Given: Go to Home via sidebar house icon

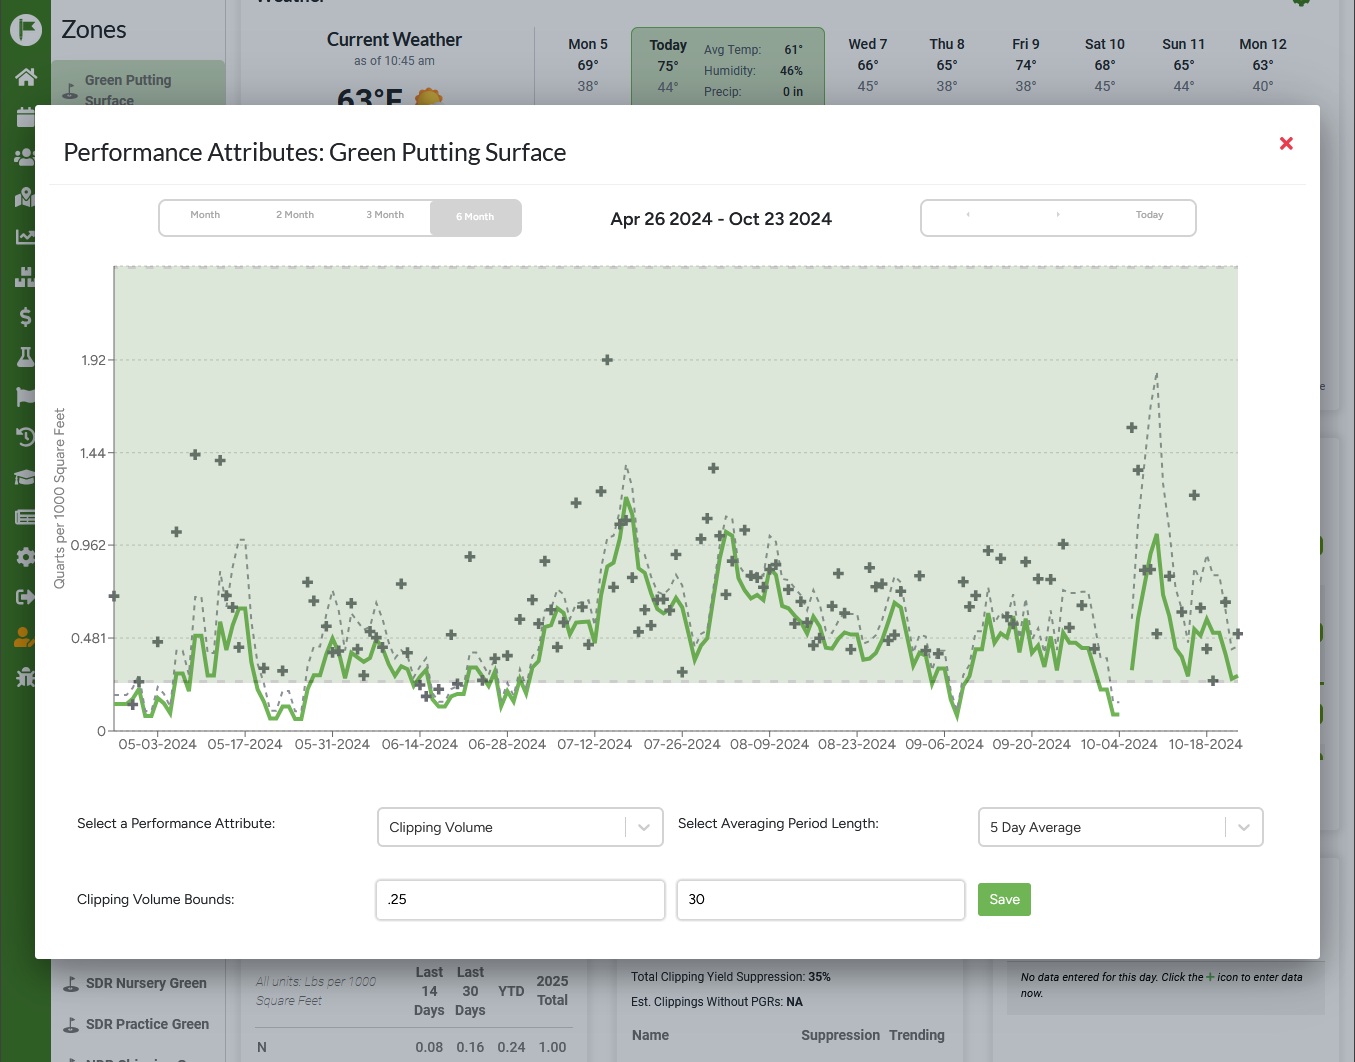Looking at the screenshot, I should click(26, 77).
